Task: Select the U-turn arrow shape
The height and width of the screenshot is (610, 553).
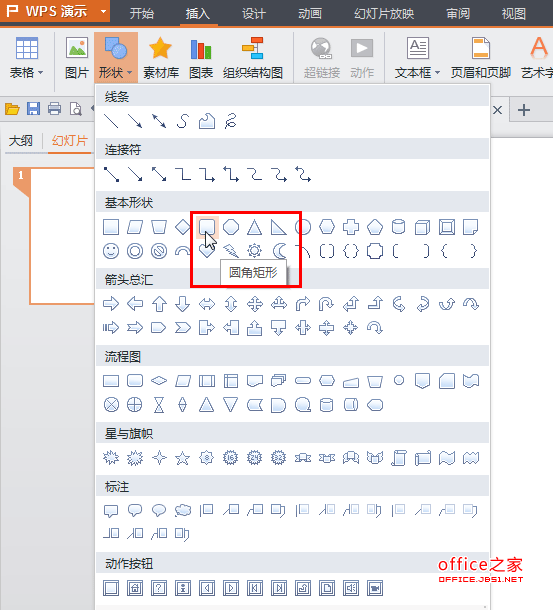Action: 327,304
